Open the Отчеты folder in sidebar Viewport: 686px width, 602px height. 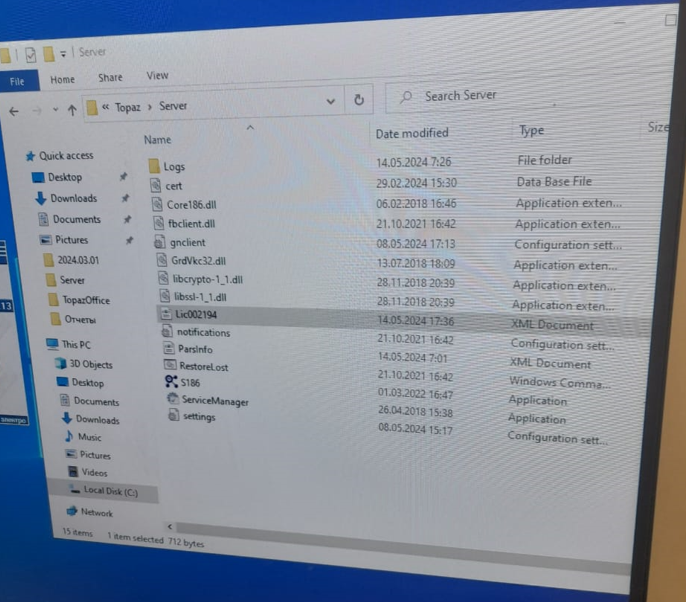(80, 320)
